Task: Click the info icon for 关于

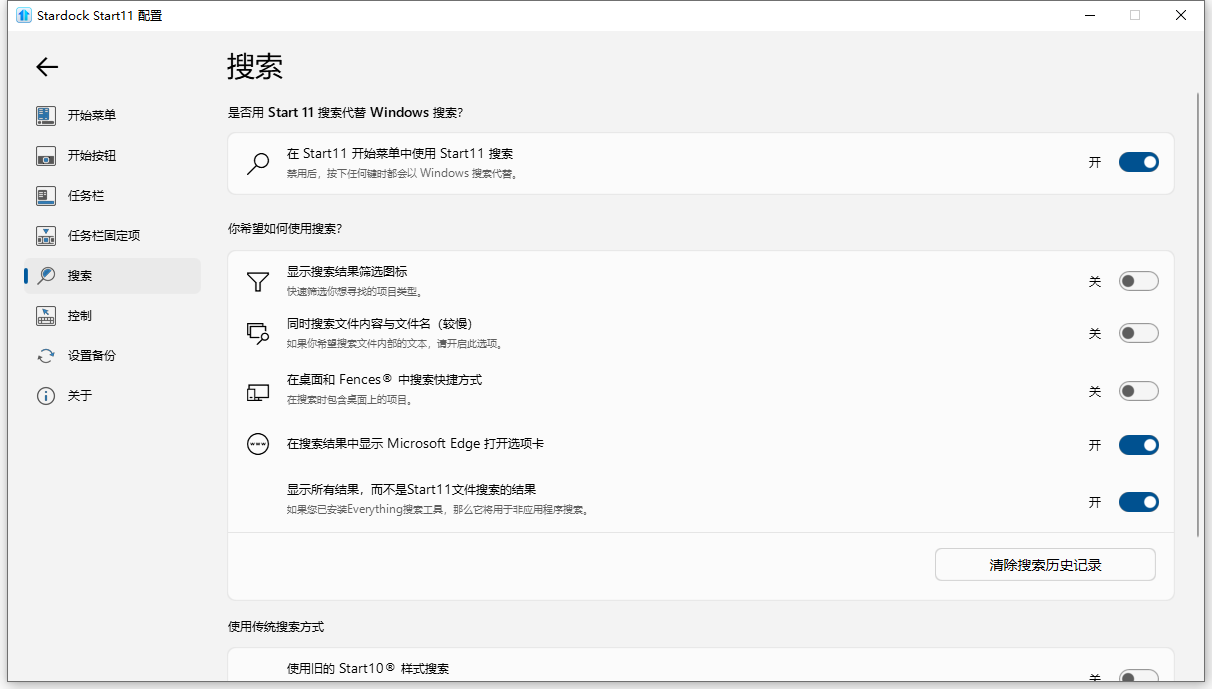Action: pyautogui.click(x=46, y=395)
